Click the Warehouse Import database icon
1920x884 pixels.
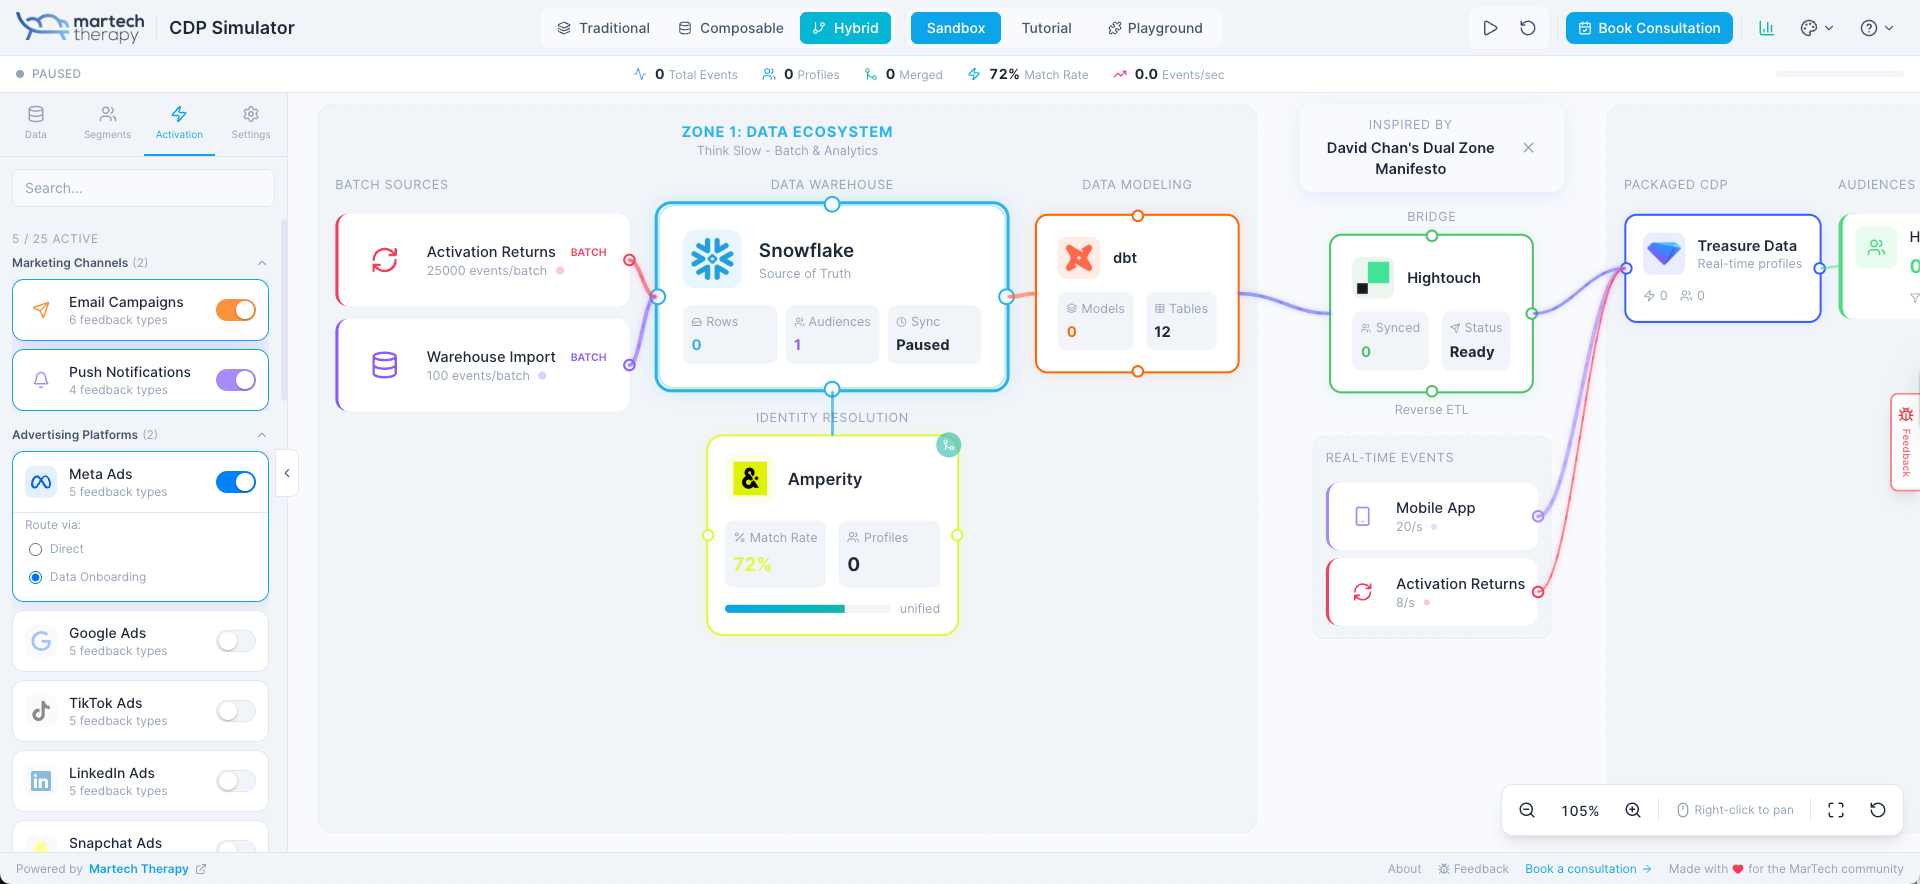point(385,365)
